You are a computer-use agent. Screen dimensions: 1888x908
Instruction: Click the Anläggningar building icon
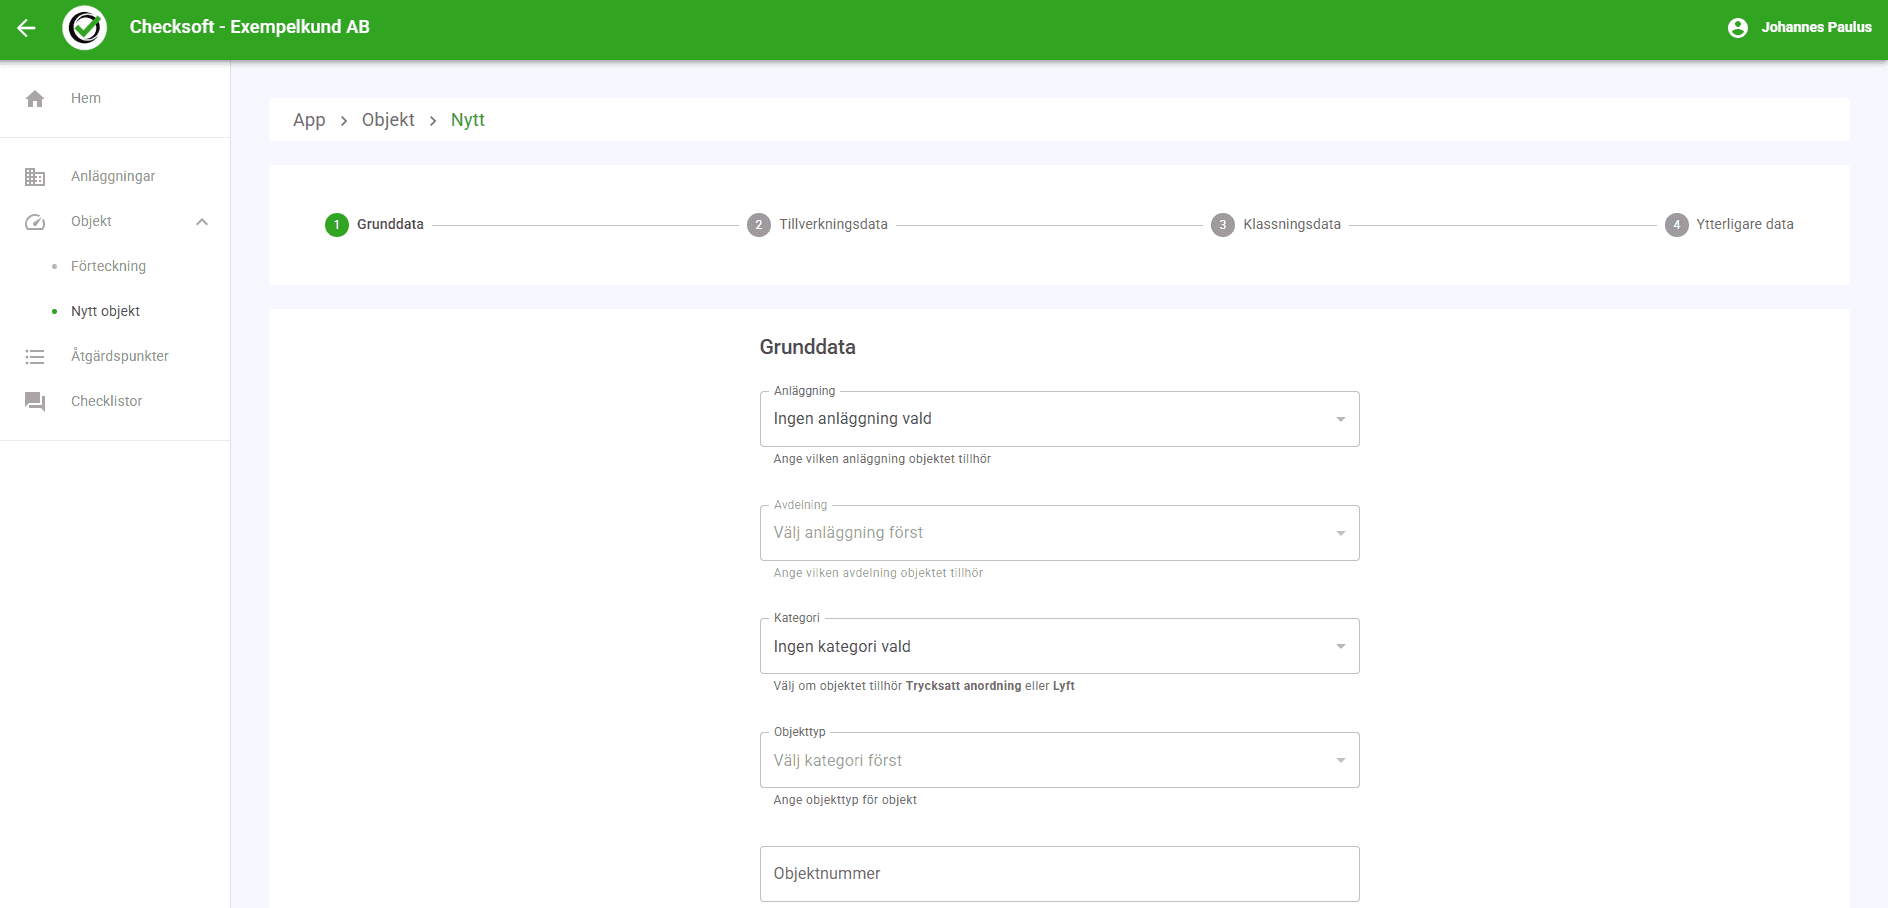click(35, 176)
